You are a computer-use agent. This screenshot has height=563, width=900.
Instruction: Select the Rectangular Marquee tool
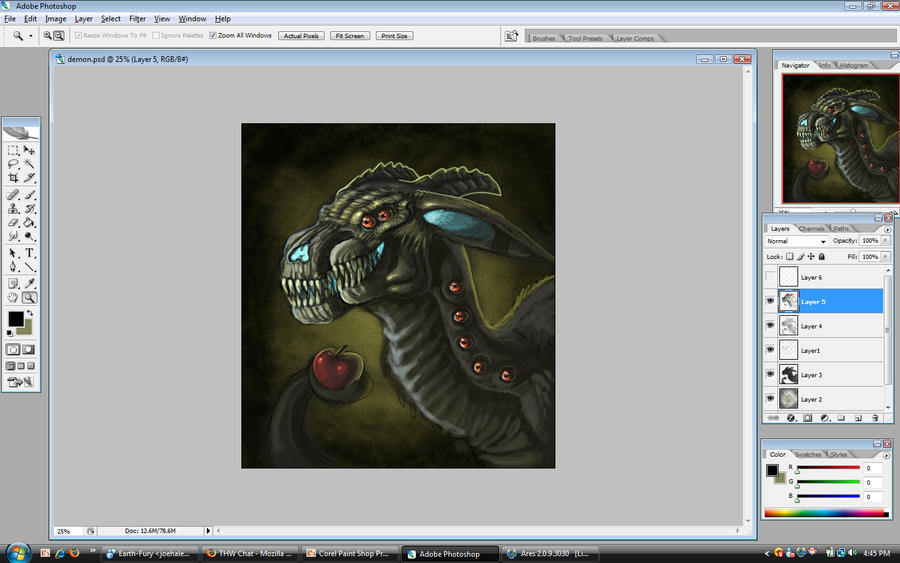tap(13, 150)
